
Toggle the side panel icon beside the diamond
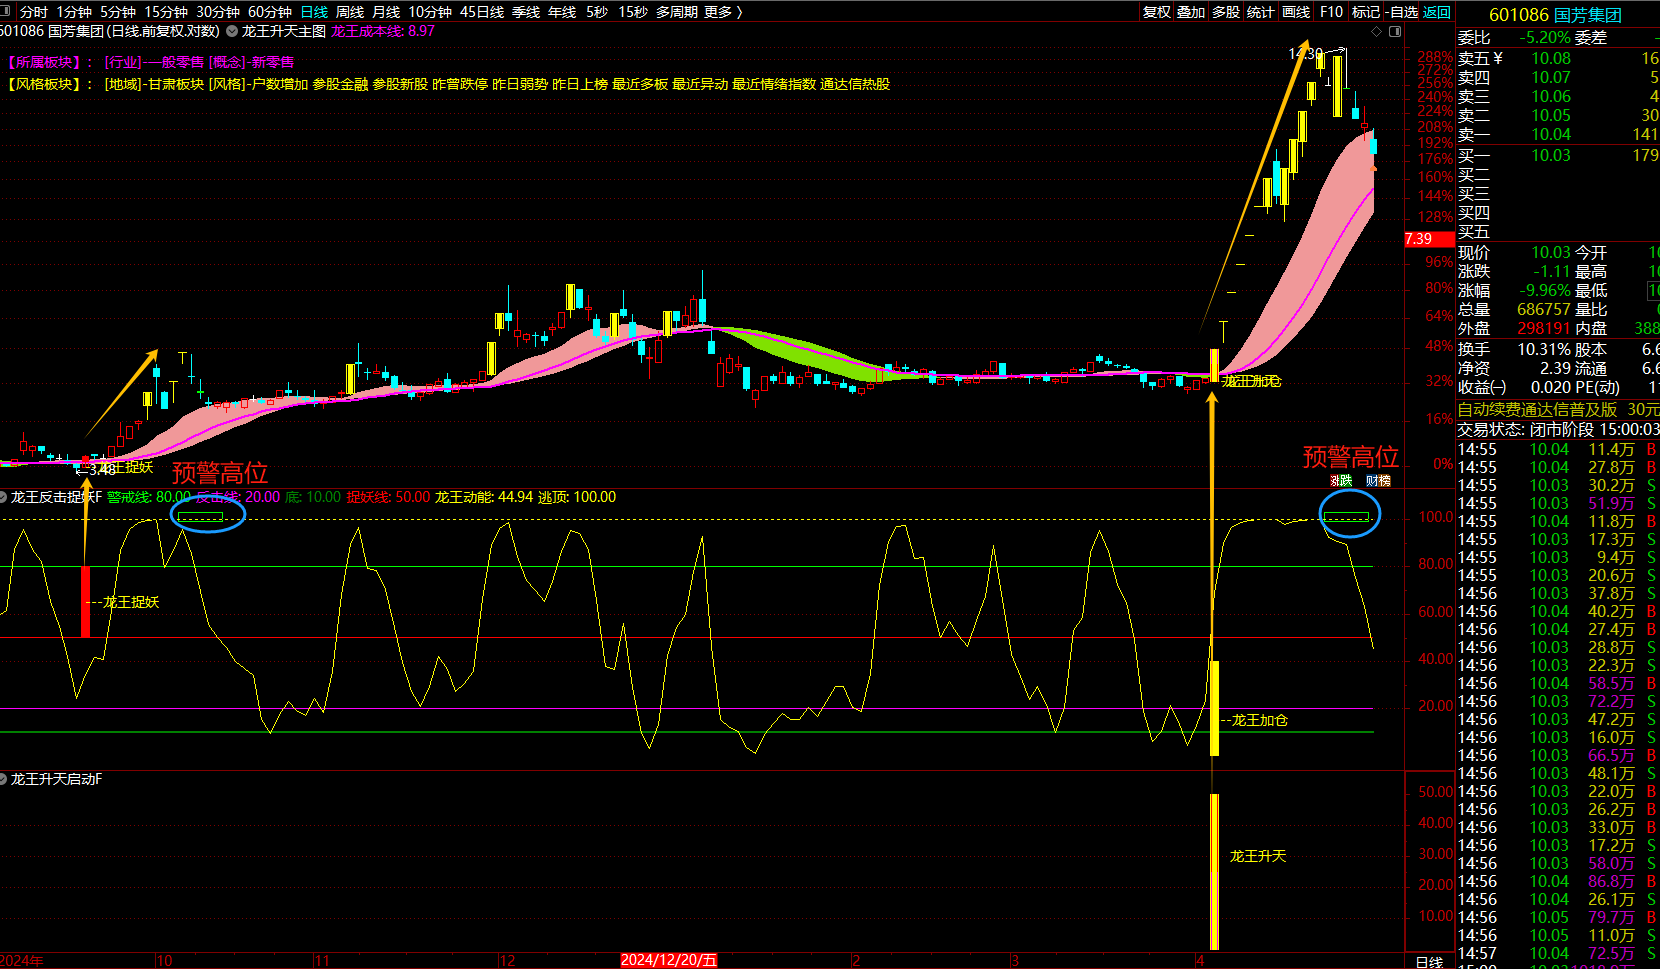click(x=1395, y=31)
